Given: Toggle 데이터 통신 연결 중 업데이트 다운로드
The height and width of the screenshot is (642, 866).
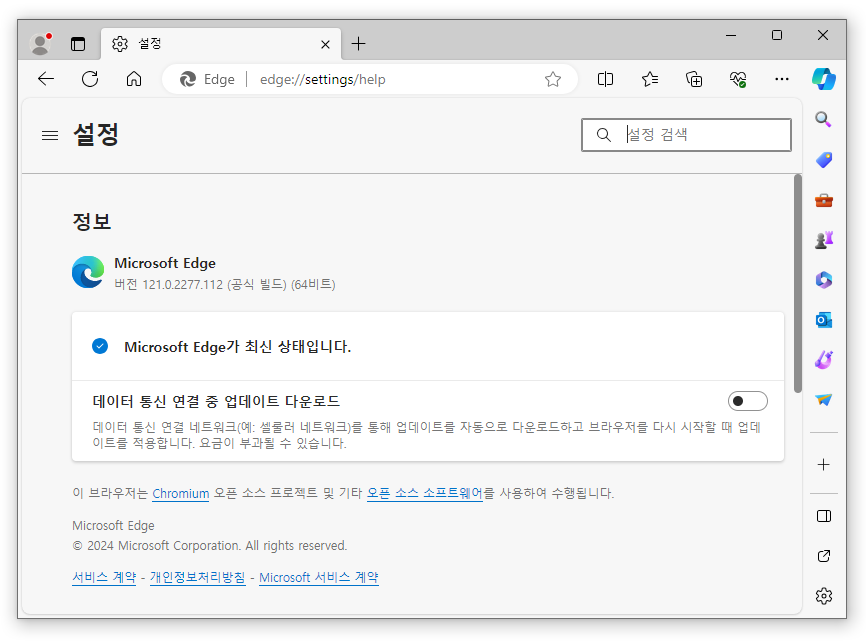Looking at the screenshot, I should [x=747, y=401].
